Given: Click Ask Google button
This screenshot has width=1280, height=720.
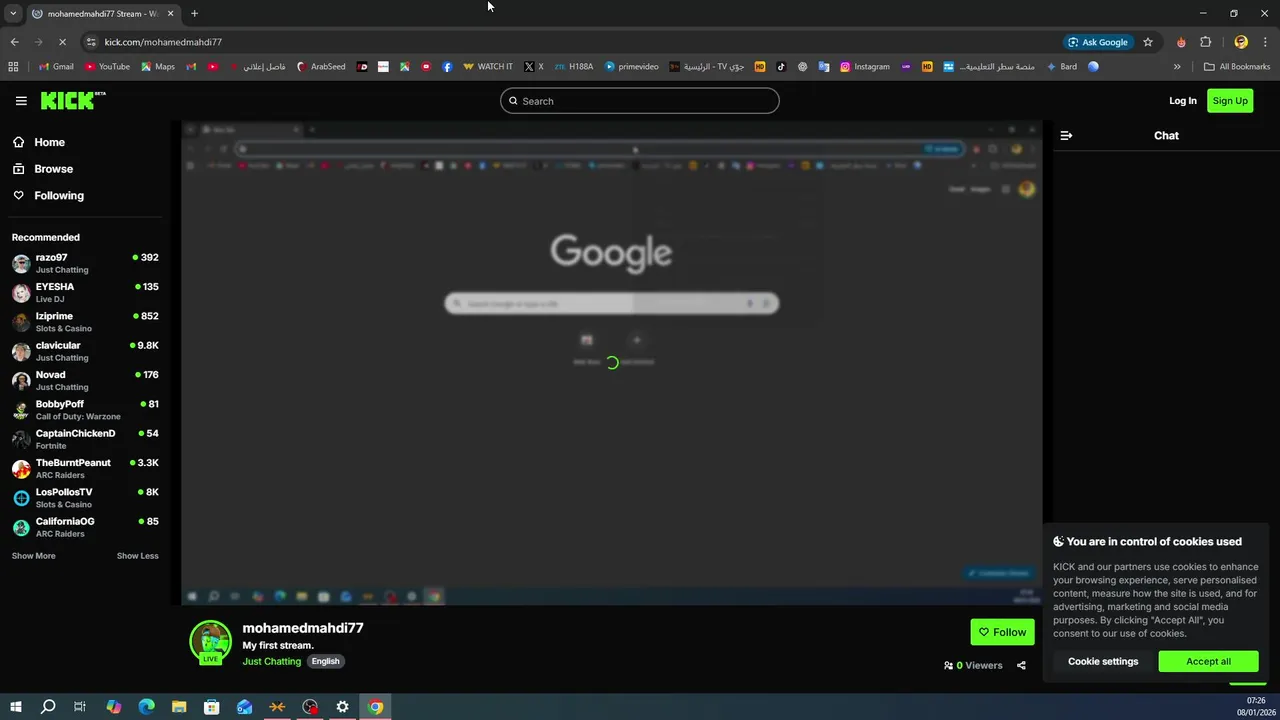Looking at the screenshot, I should coord(1098,42).
